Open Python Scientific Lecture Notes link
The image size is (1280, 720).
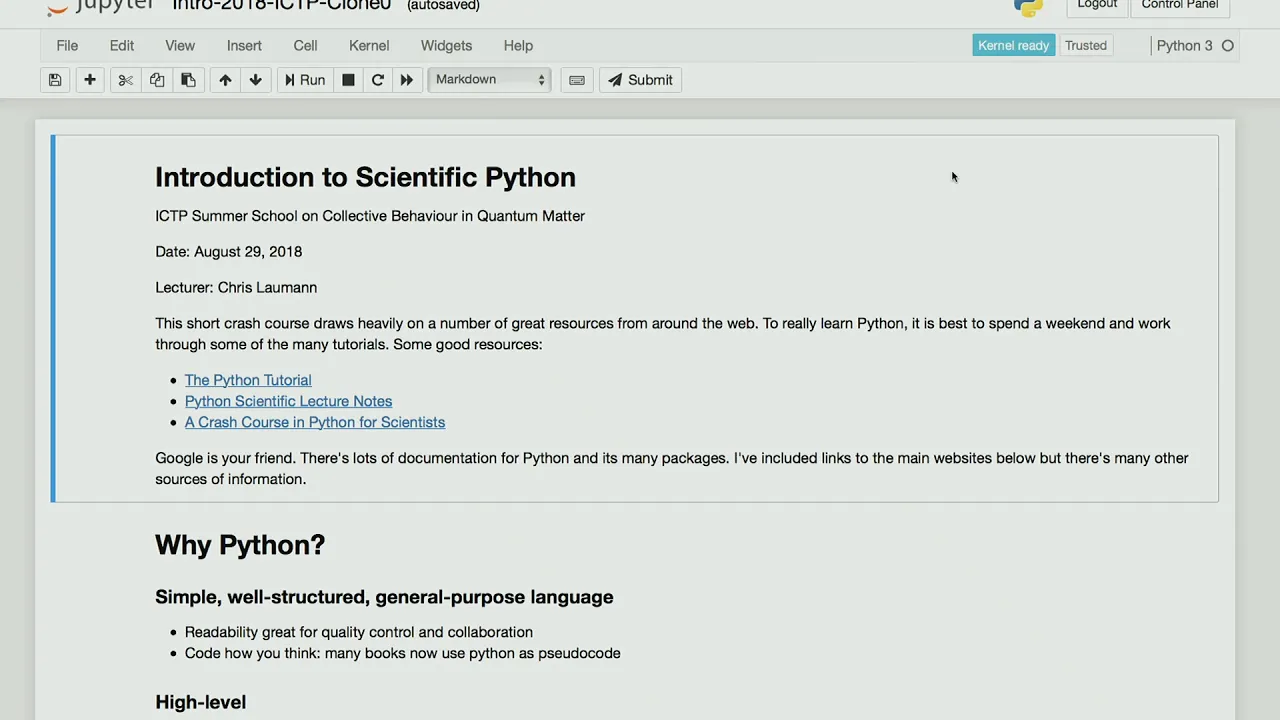click(288, 401)
